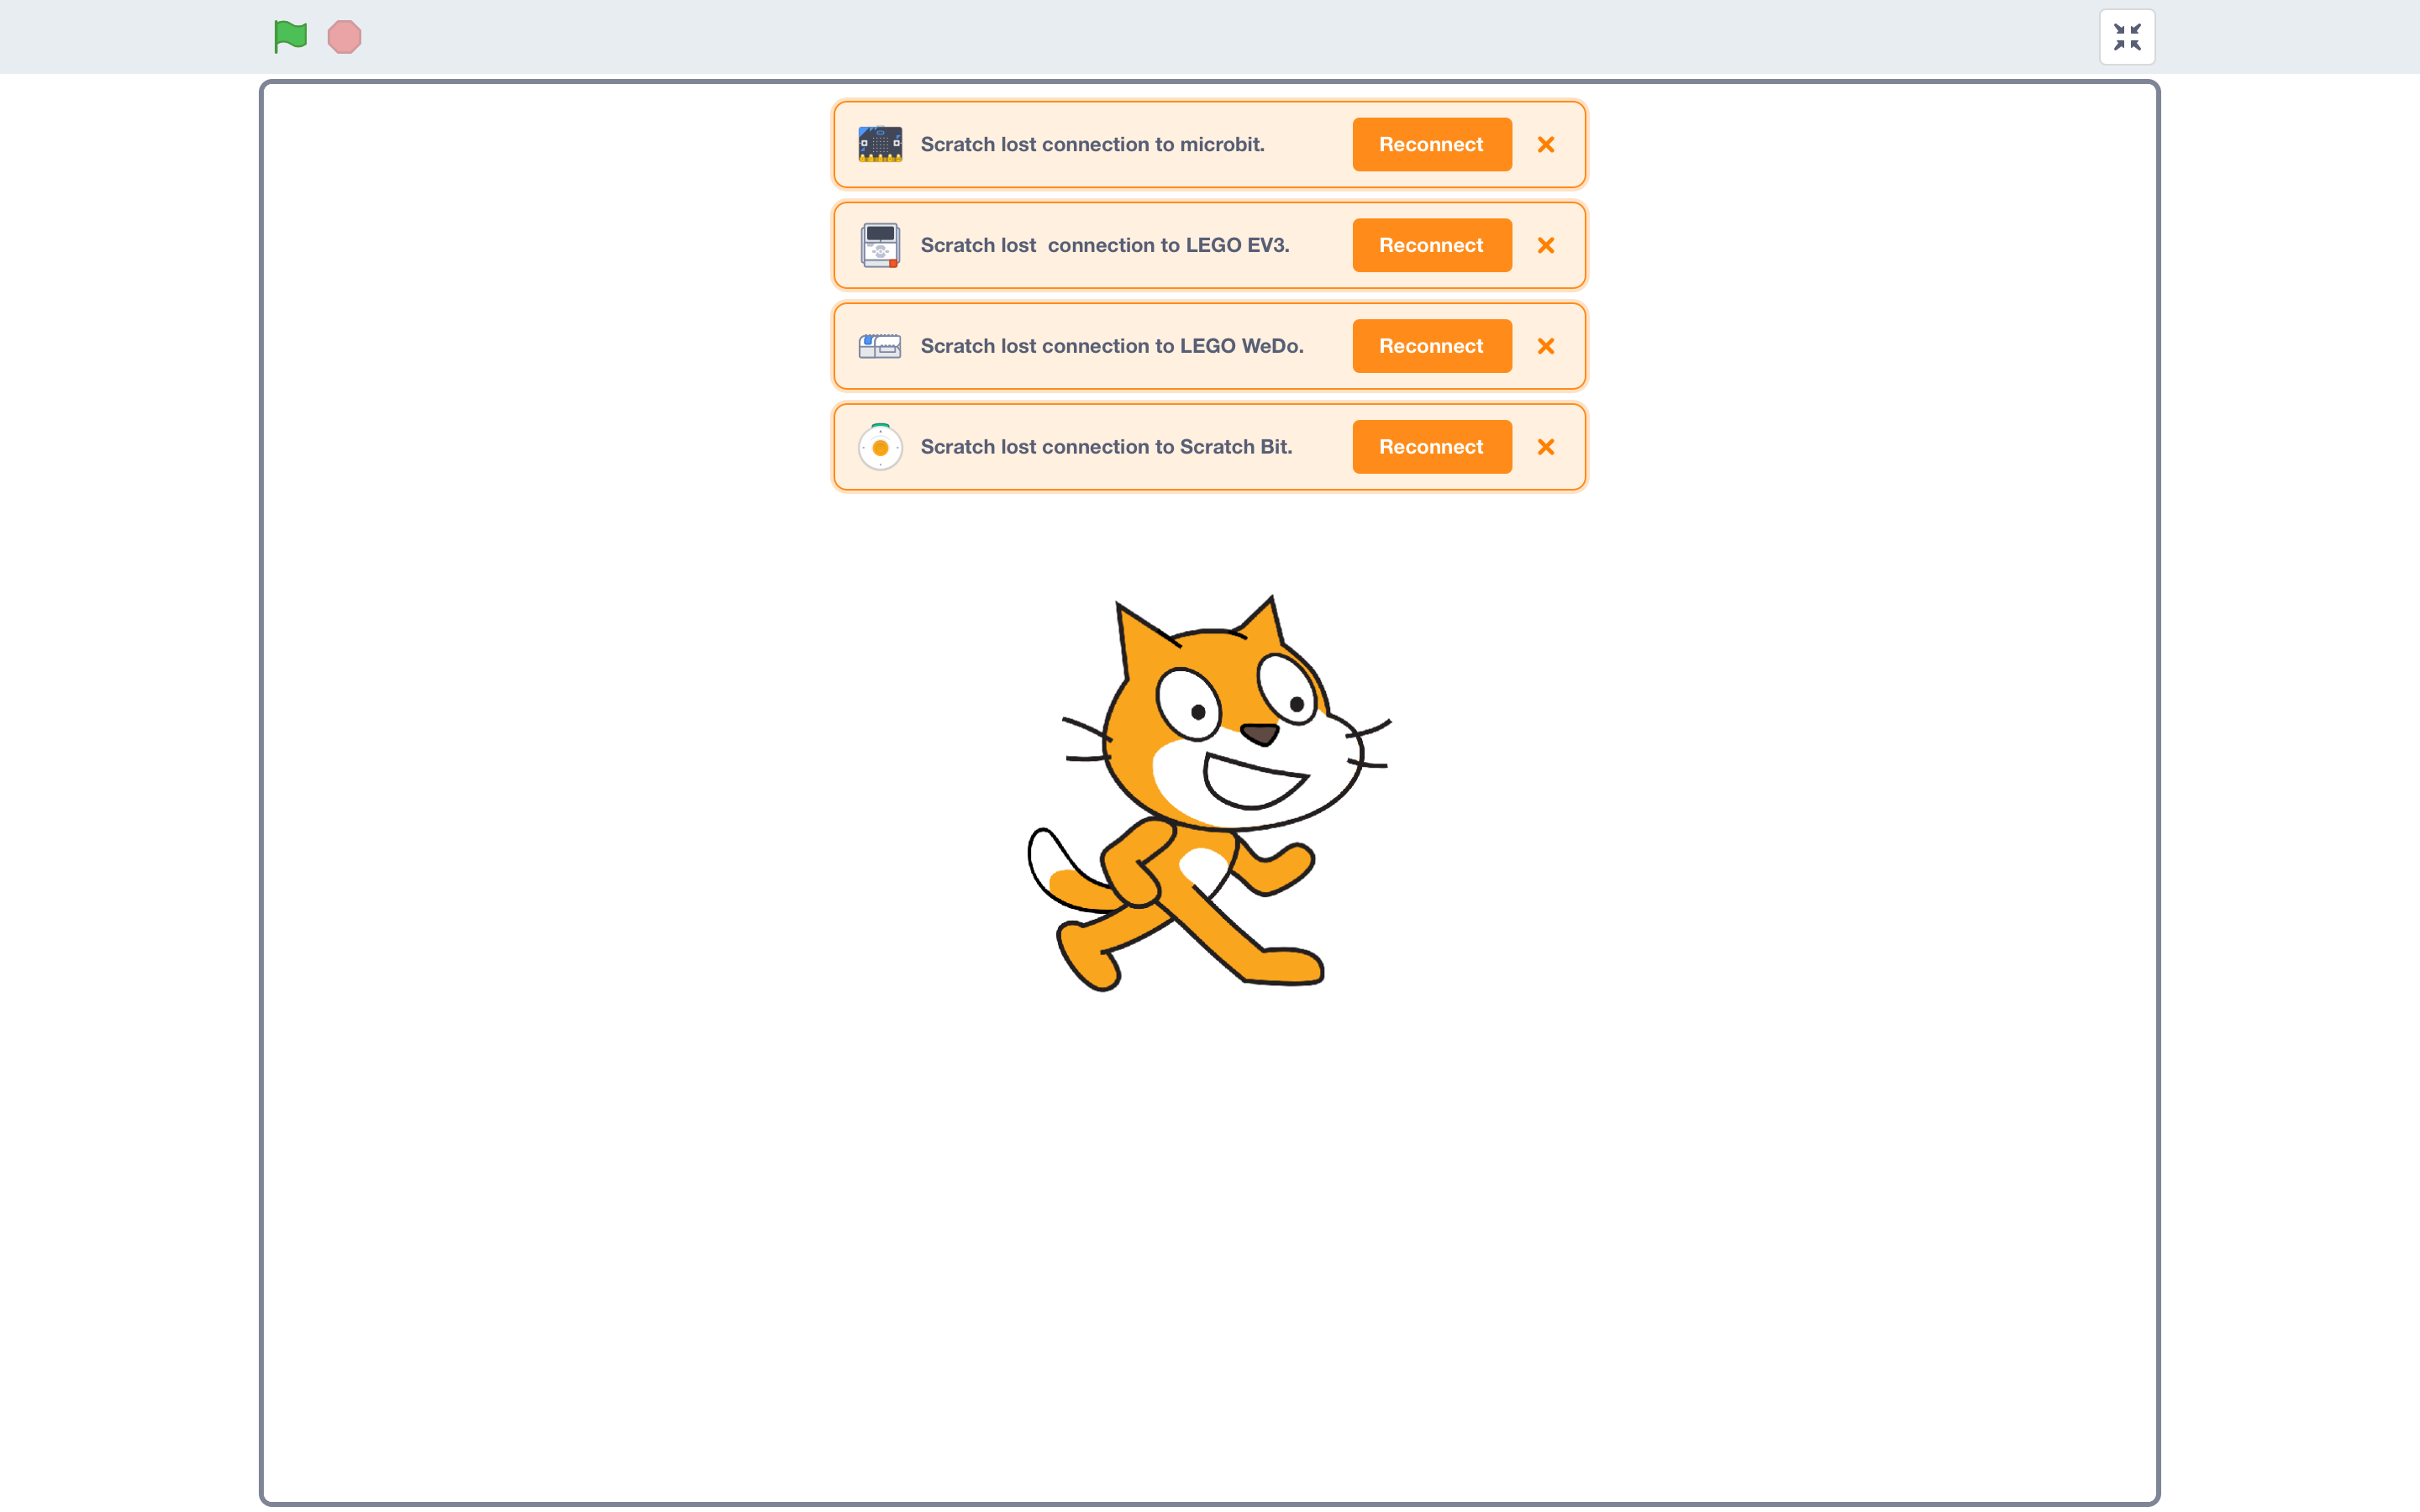Image resolution: width=2420 pixels, height=1512 pixels.
Task: Click the microbit lost connection message
Action: [x=1092, y=144]
